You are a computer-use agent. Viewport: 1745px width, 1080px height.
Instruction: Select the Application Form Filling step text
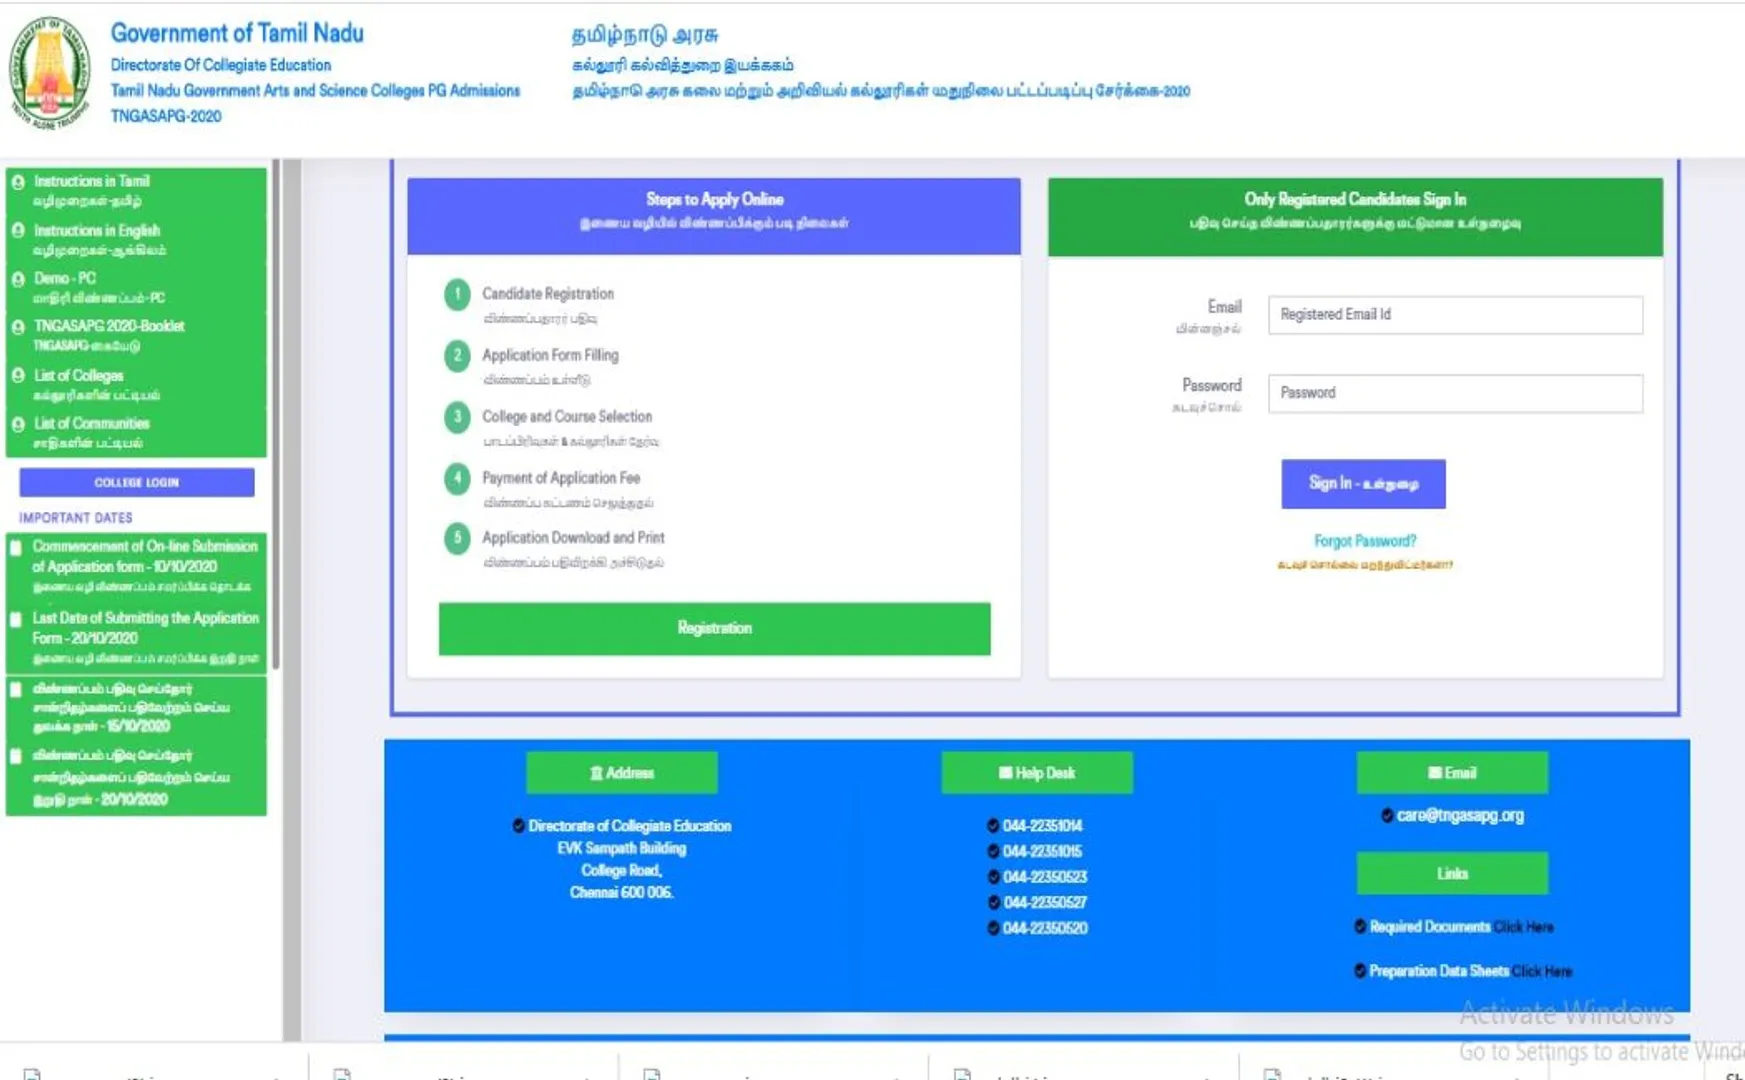pyautogui.click(x=550, y=355)
